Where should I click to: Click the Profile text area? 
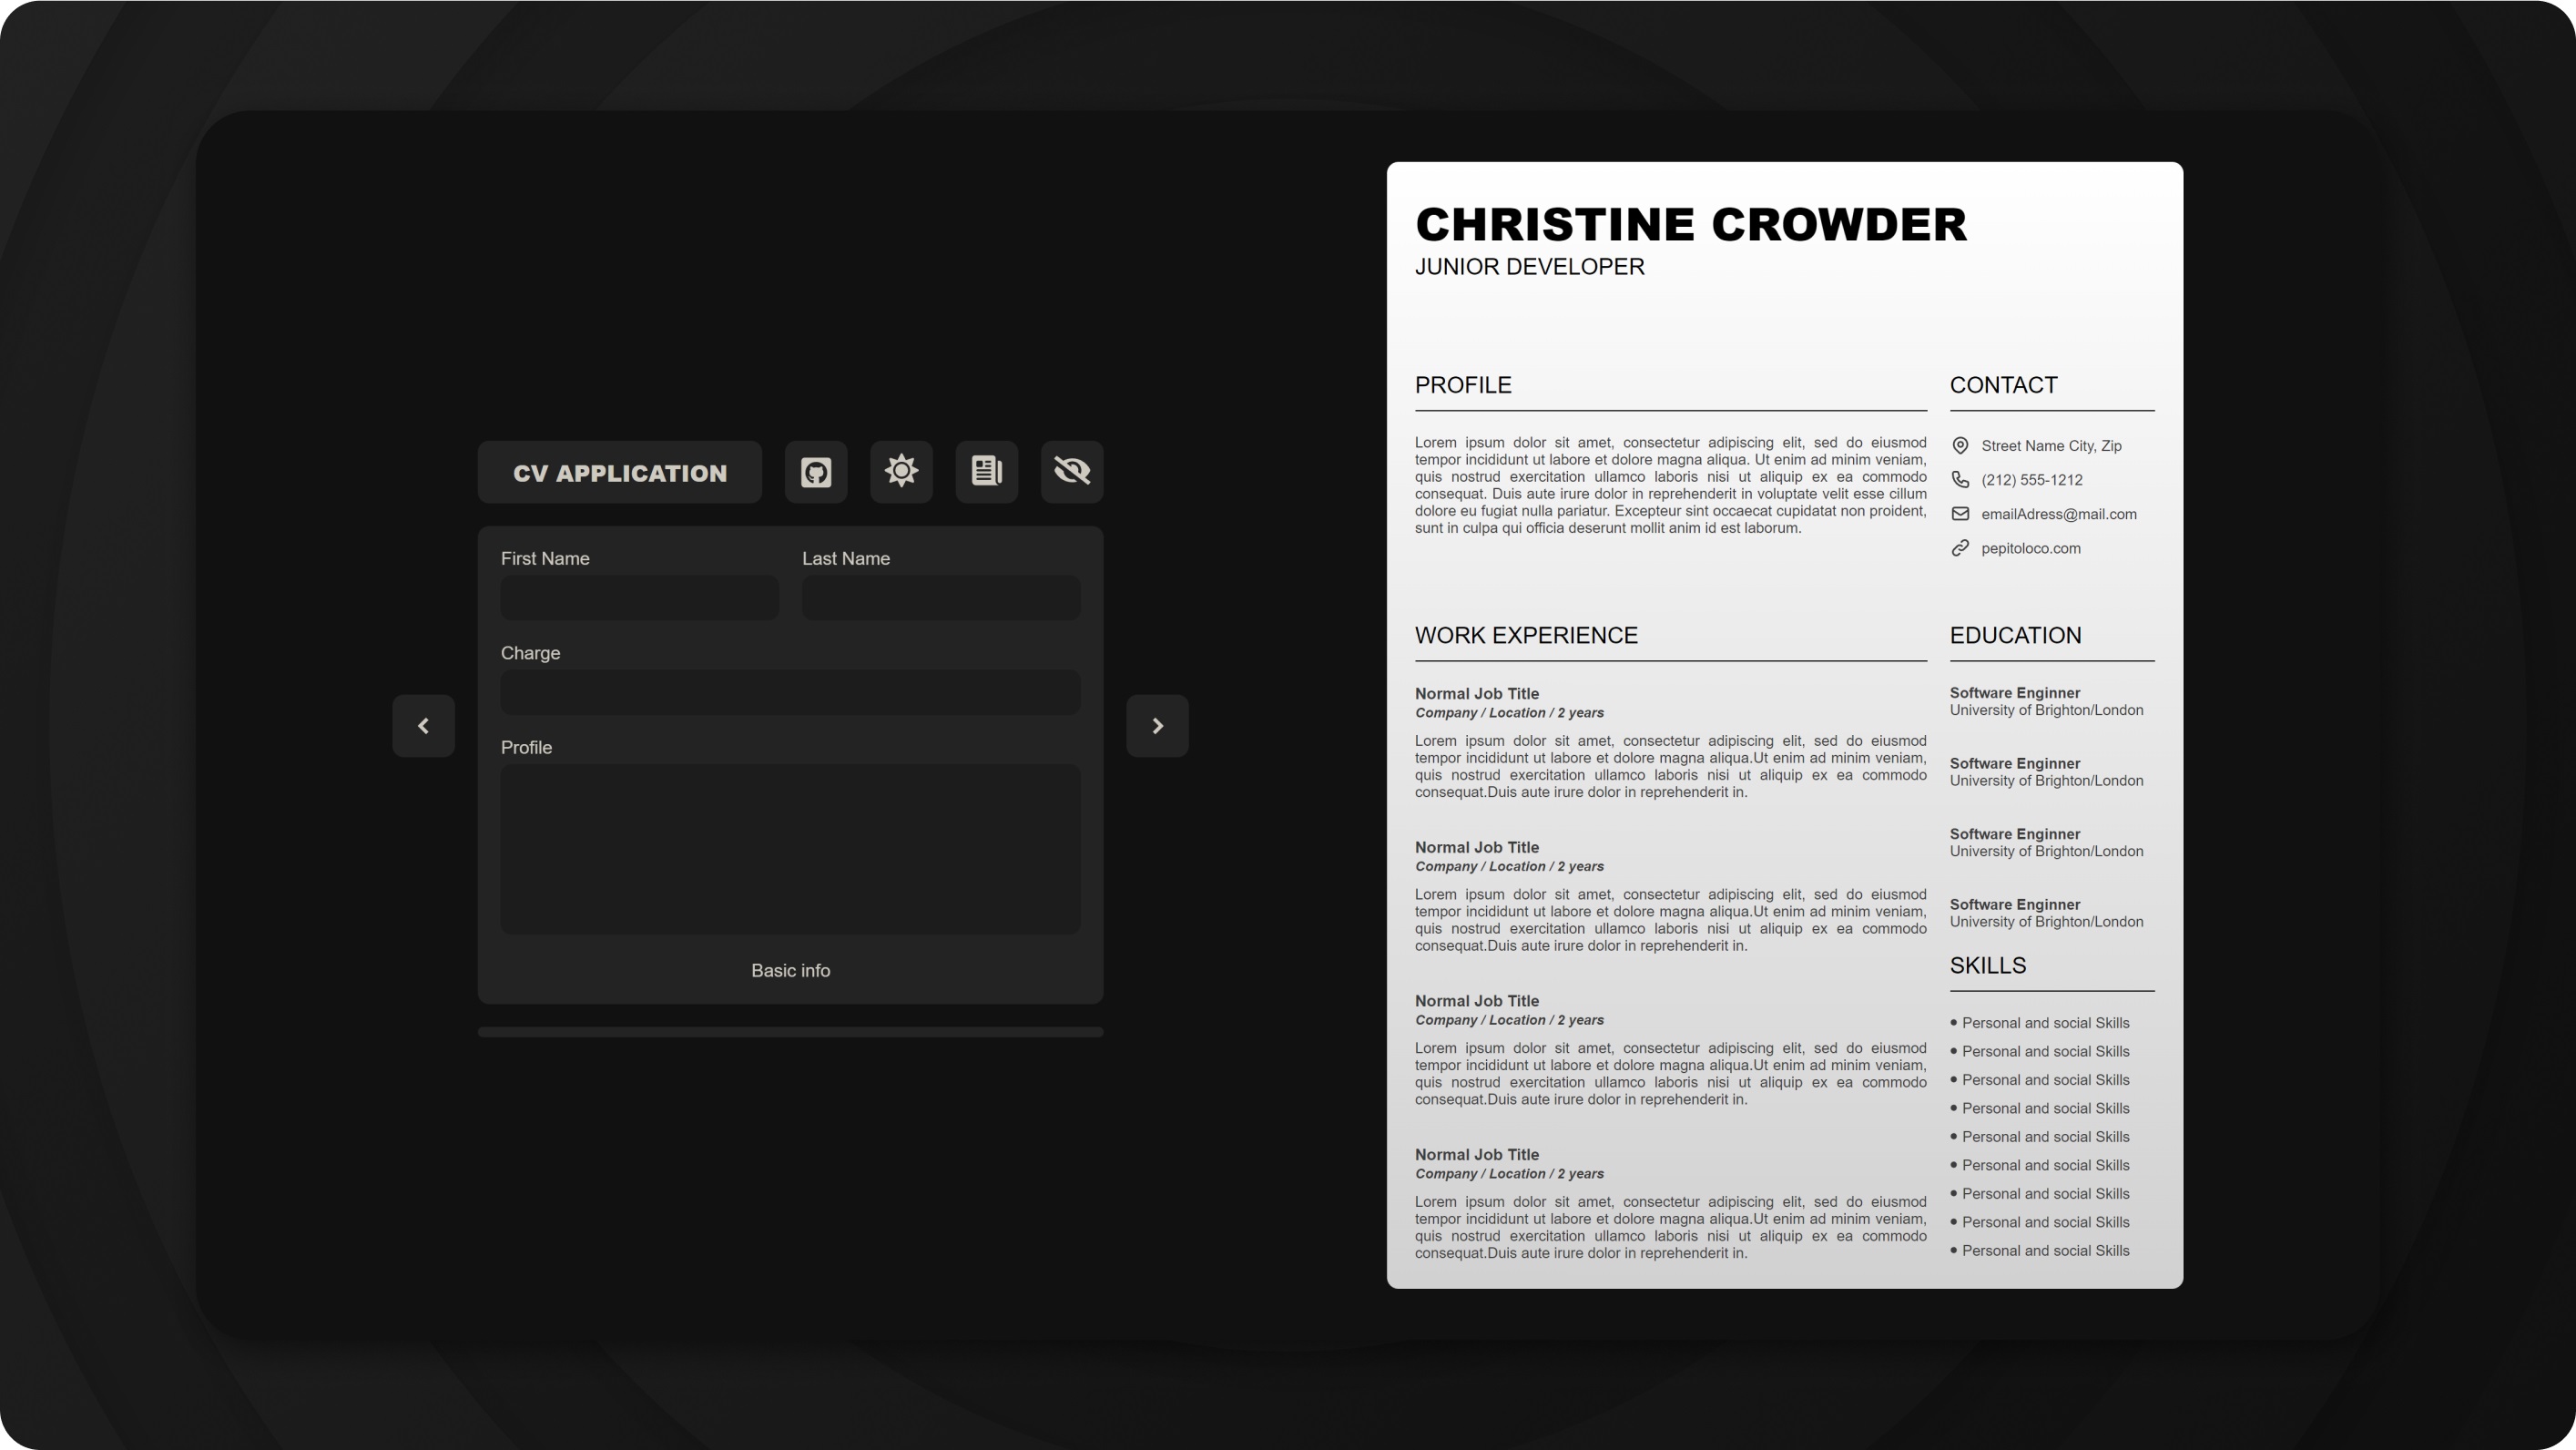click(x=789, y=849)
